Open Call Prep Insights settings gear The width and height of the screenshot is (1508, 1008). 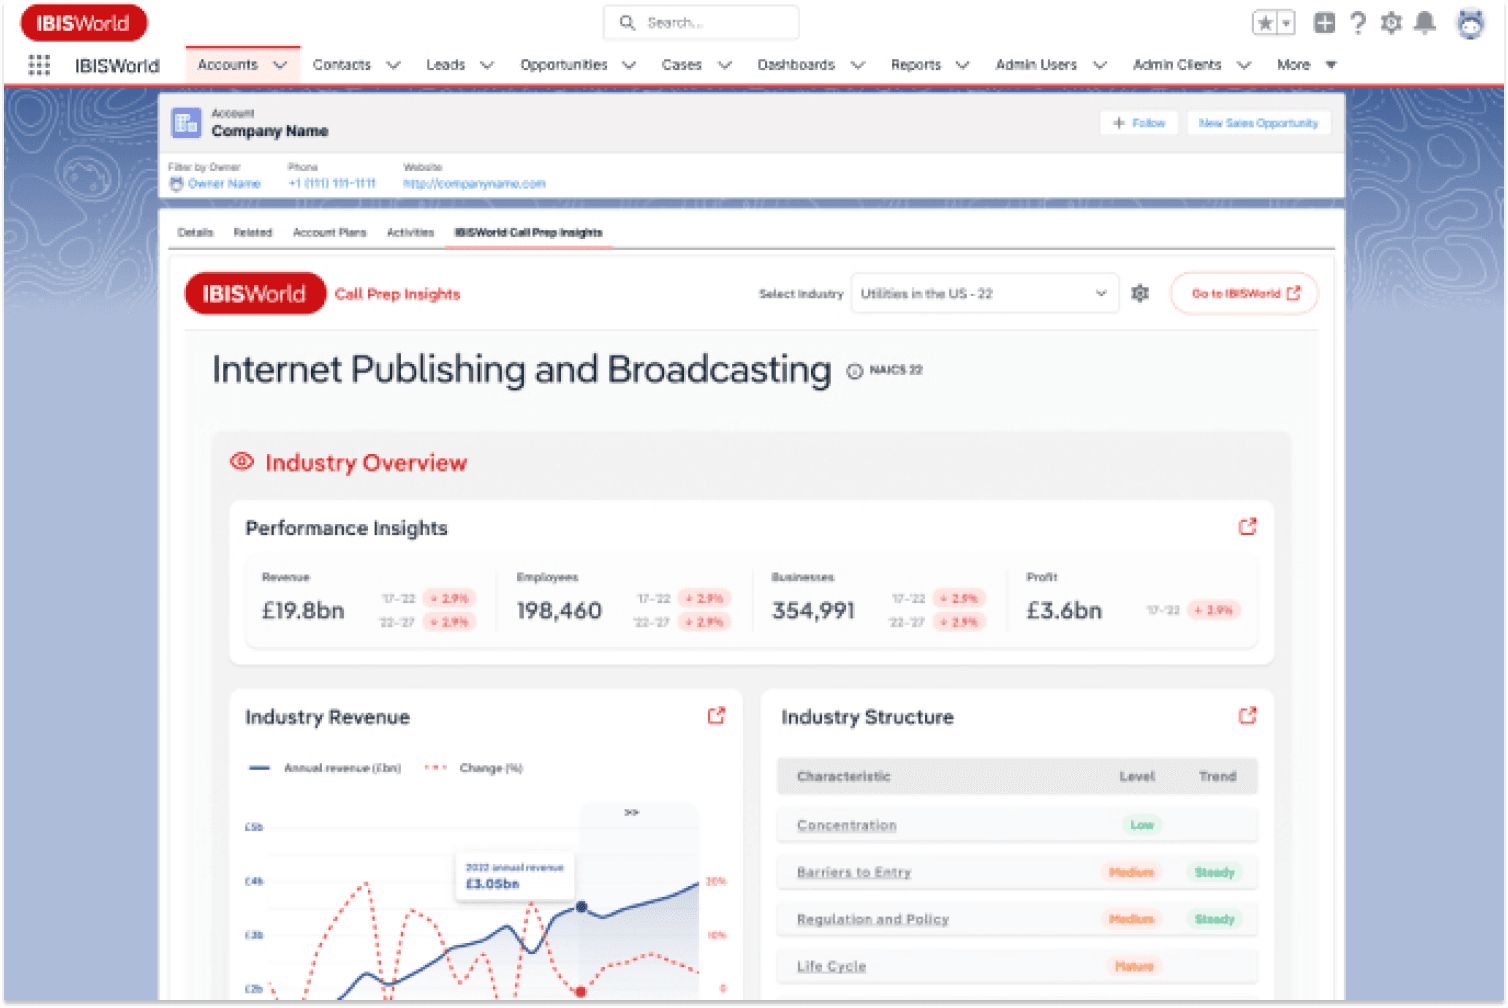[x=1140, y=294]
